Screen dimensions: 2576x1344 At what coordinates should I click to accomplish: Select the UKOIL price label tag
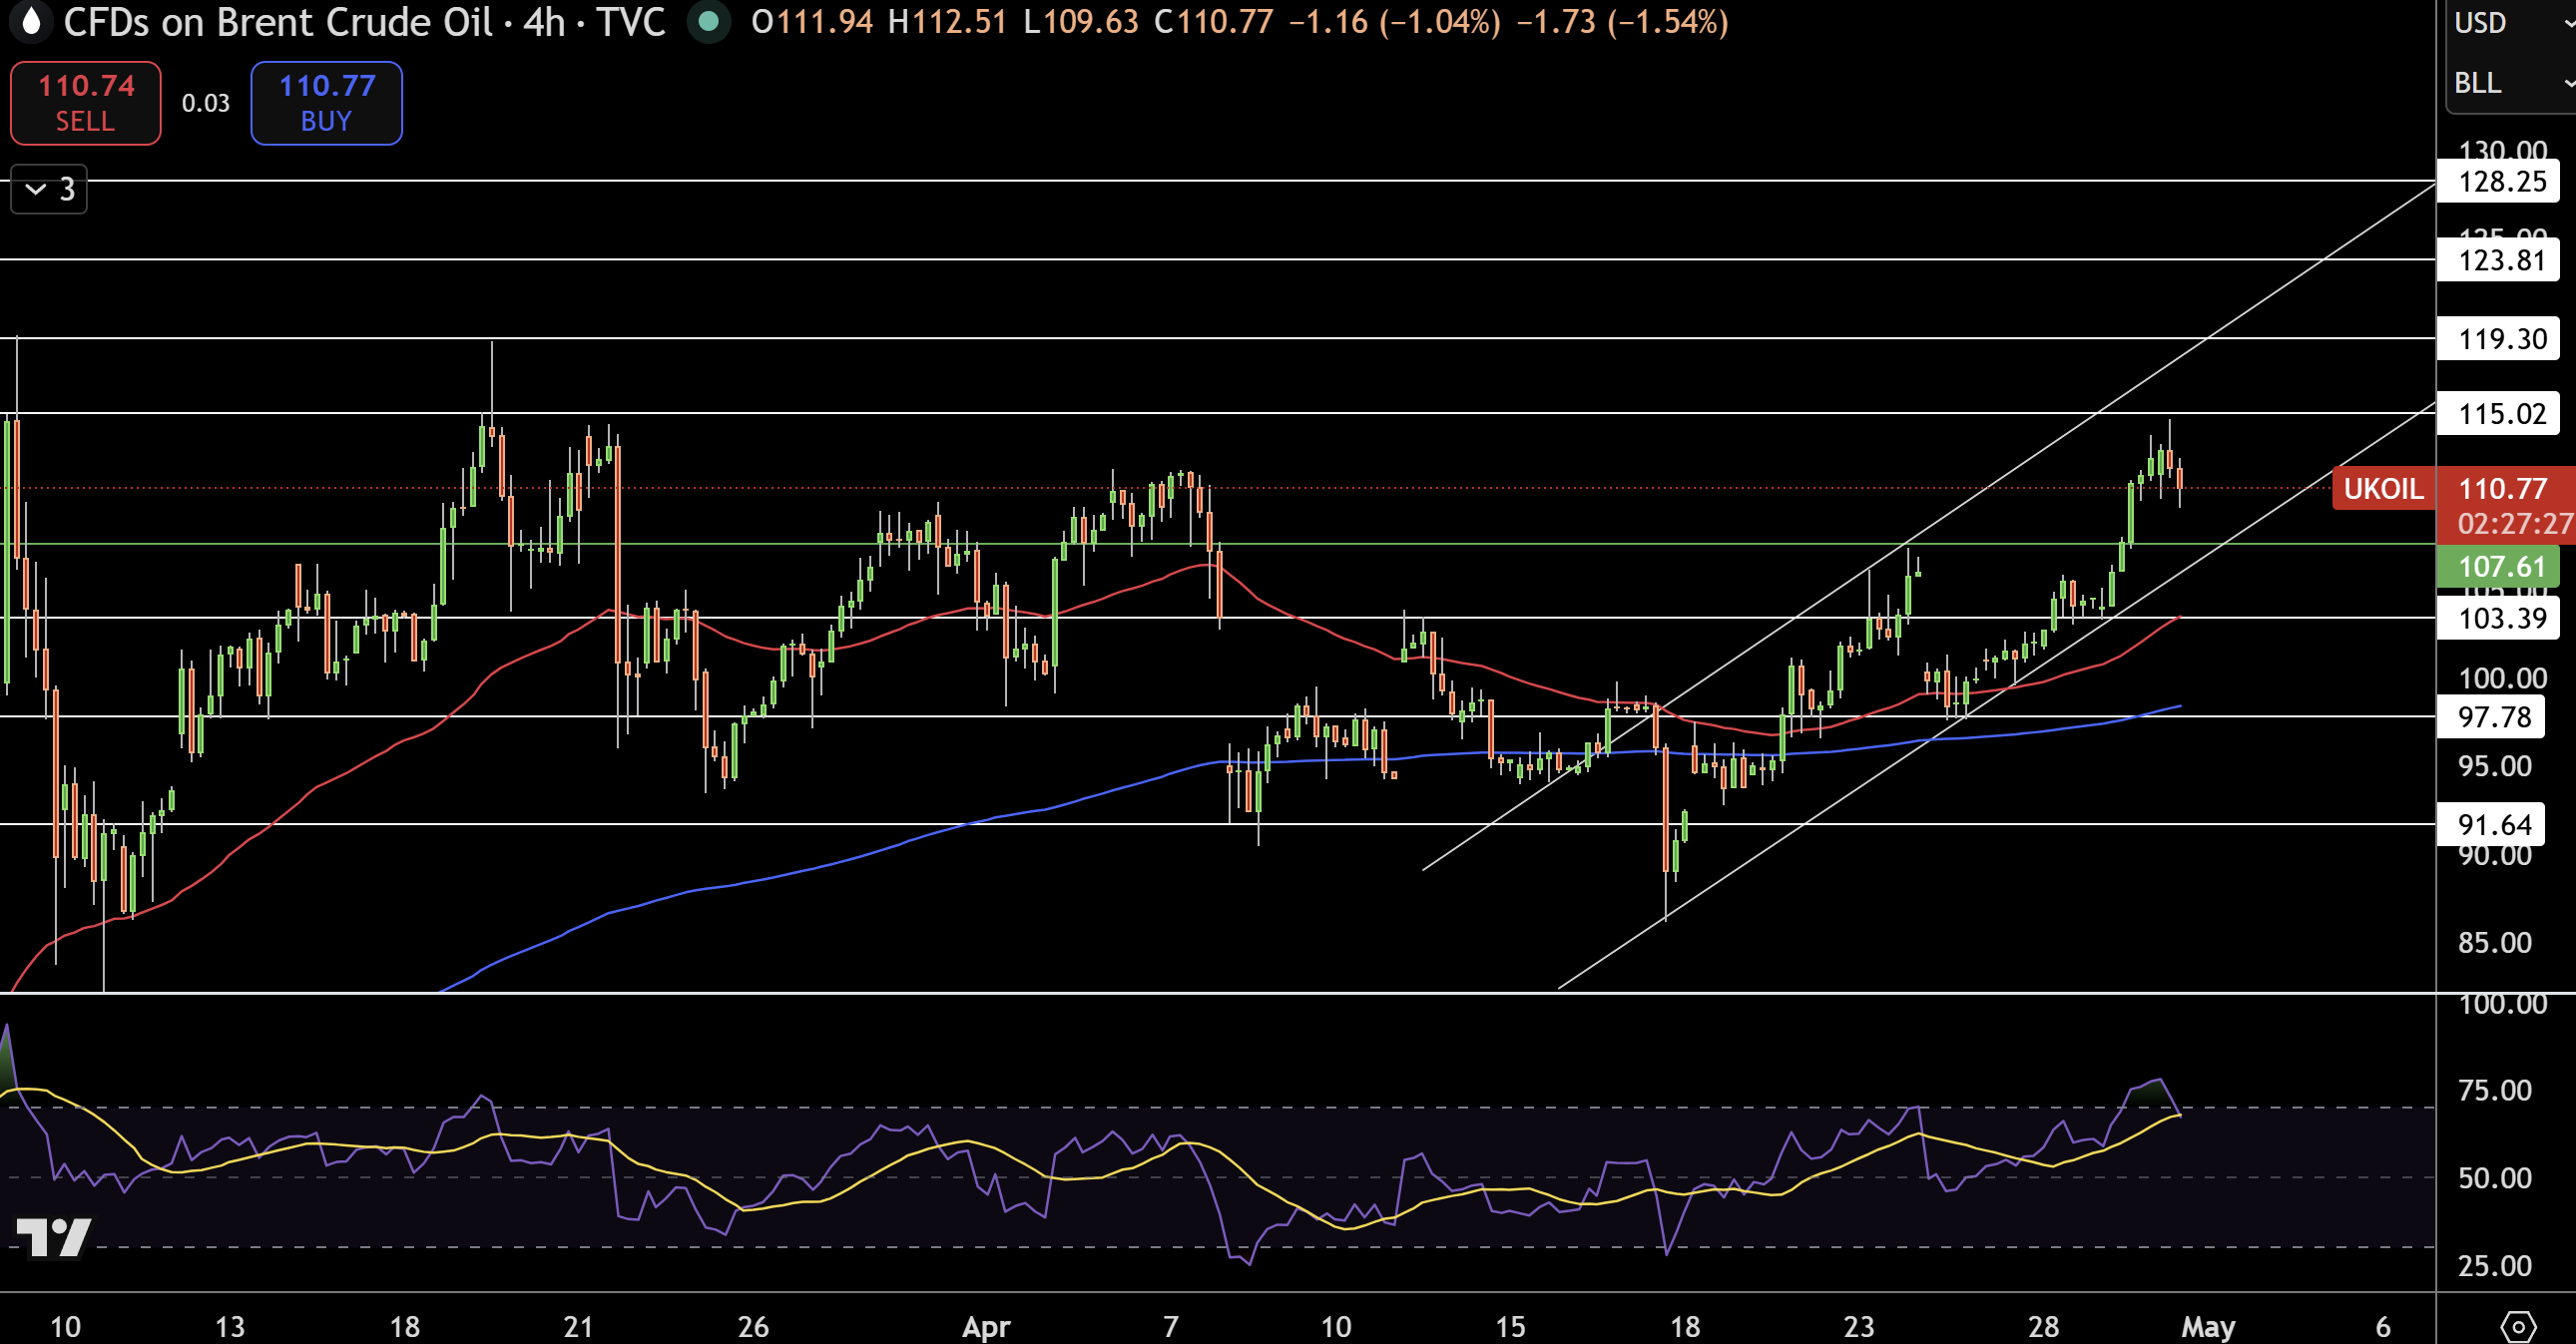(2383, 489)
